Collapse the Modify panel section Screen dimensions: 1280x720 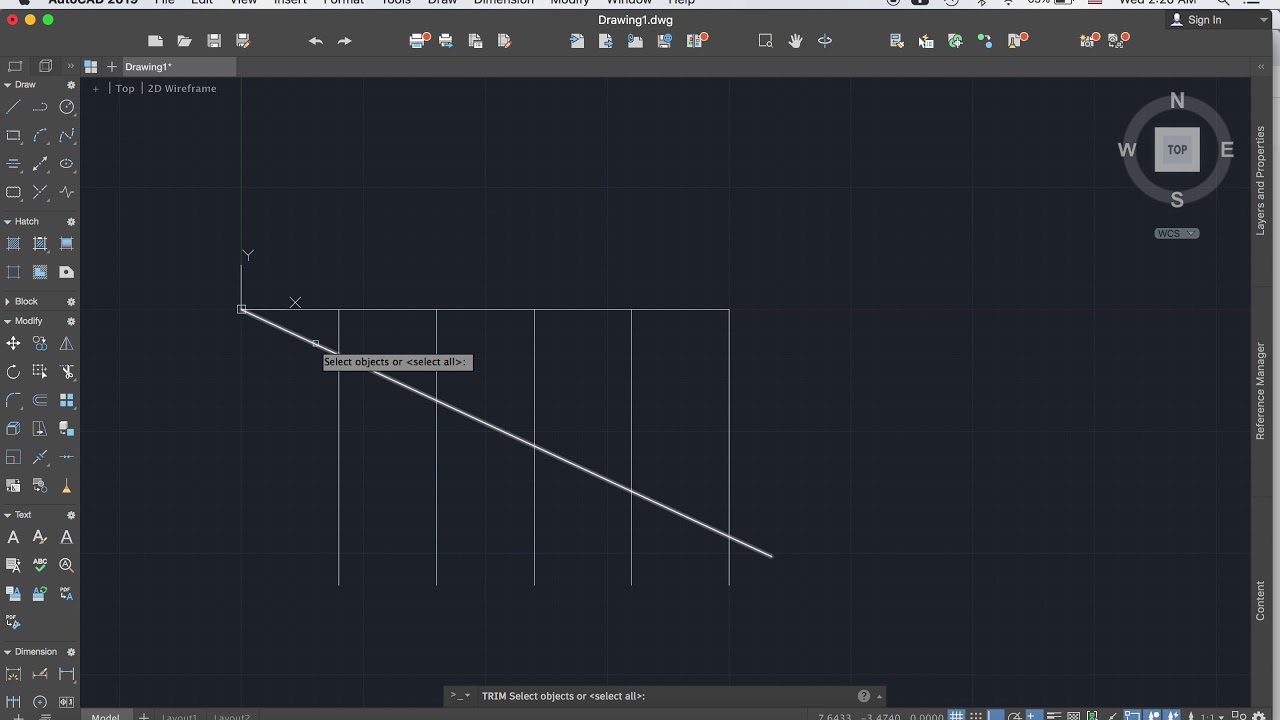coord(8,322)
